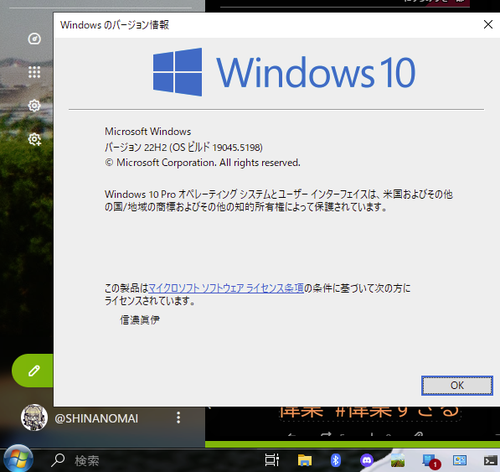The width and height of the screenshot is (500, 472).
Task: Click the Bluetooth icon on taskbar
Action: 335,460
